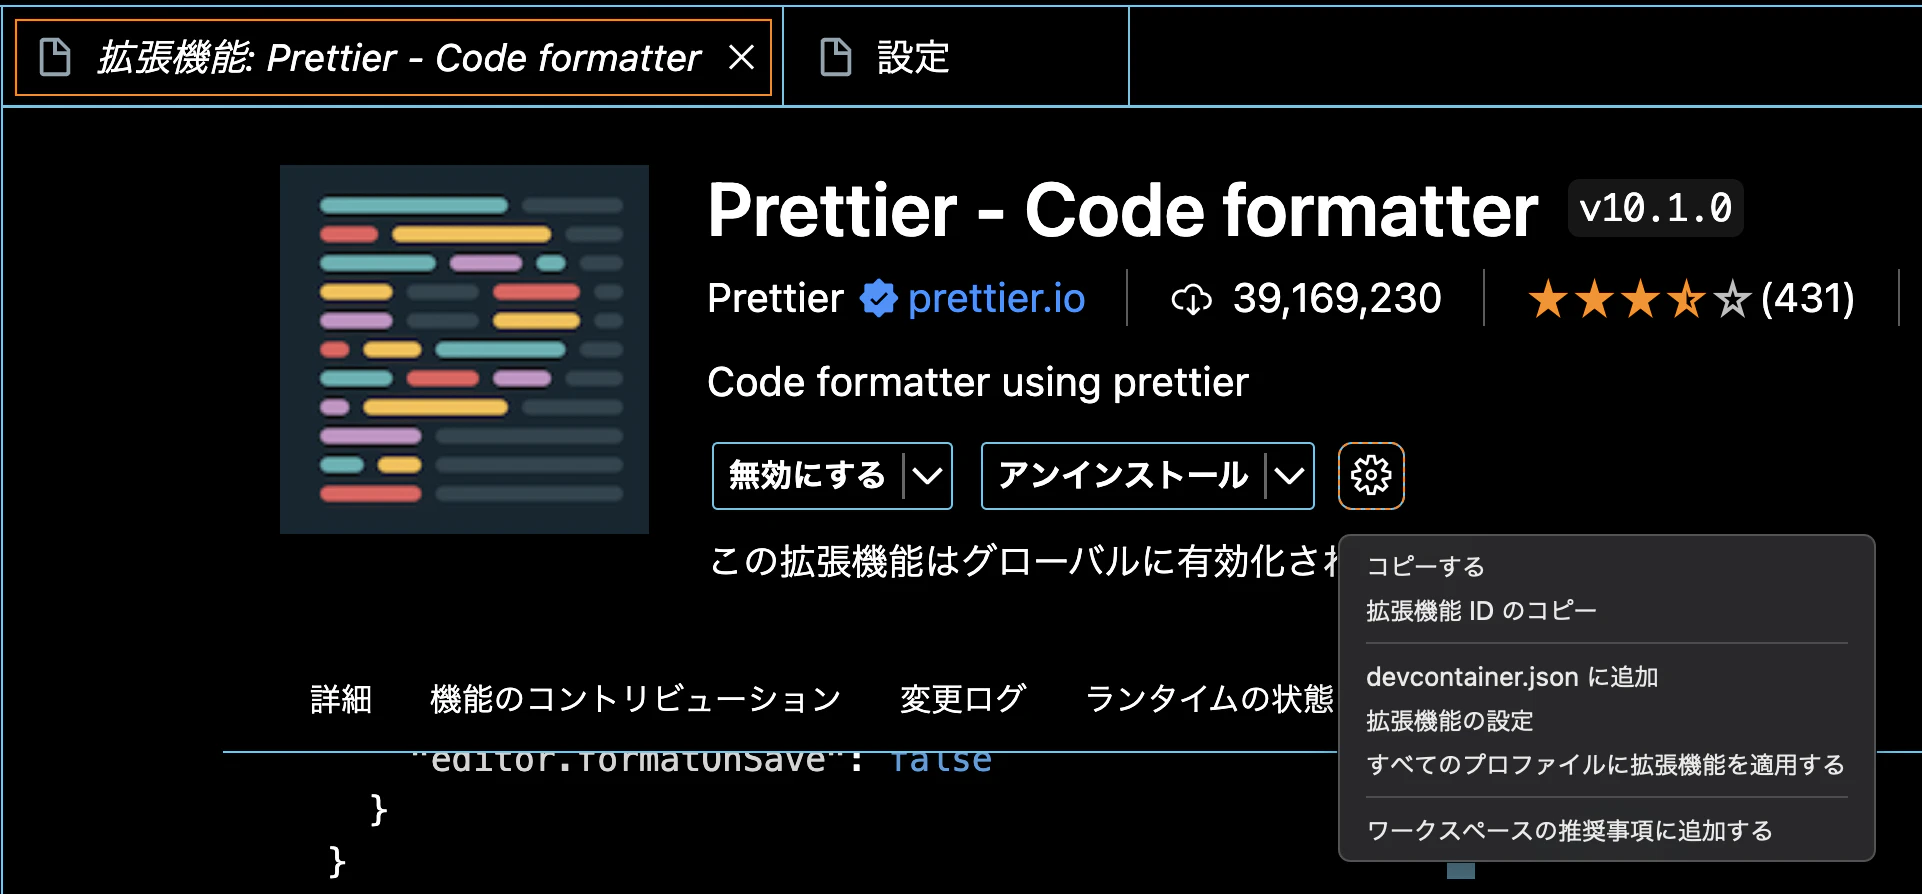Click the Prettier - Code formatter heading
1922x894 pixels.
1122,210
